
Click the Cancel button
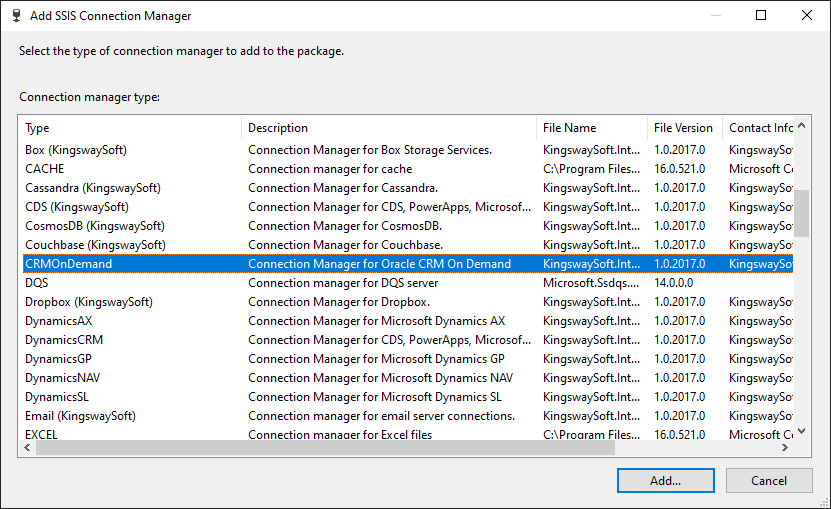pyautogui.click(x=769, y=480)
